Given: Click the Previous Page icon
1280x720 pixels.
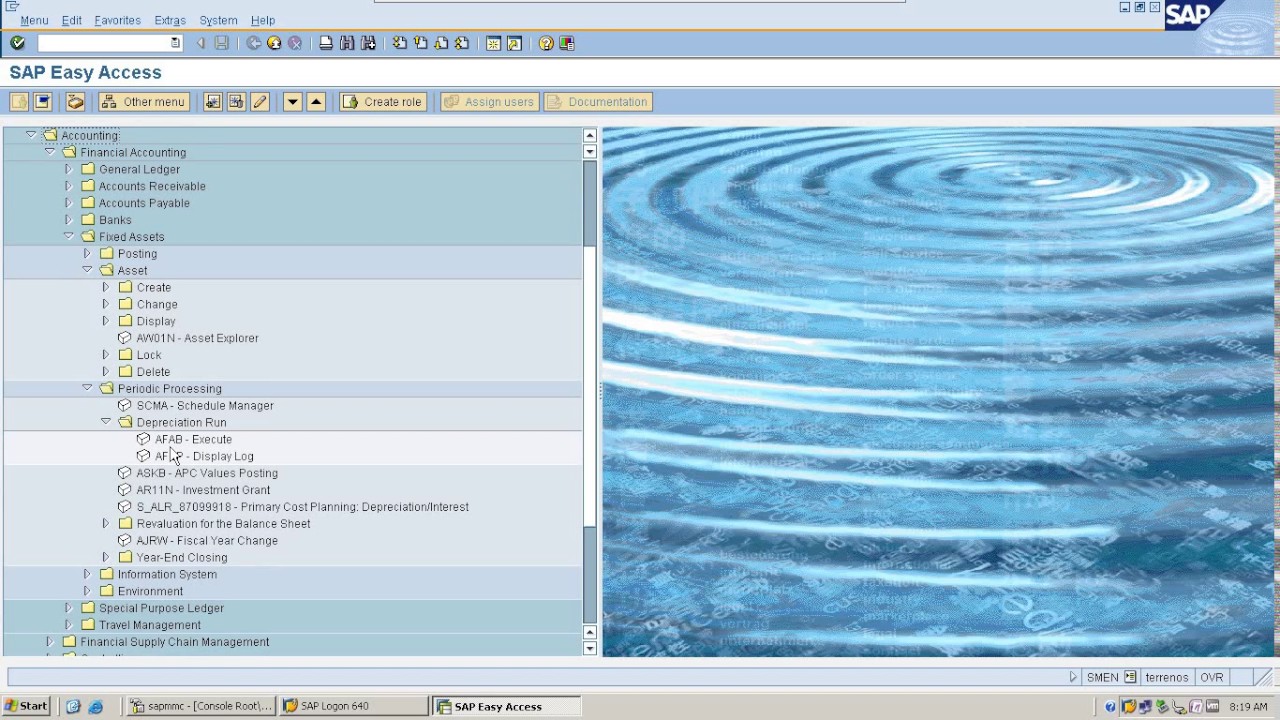Looking at the screenshot, I should [420, 43].
